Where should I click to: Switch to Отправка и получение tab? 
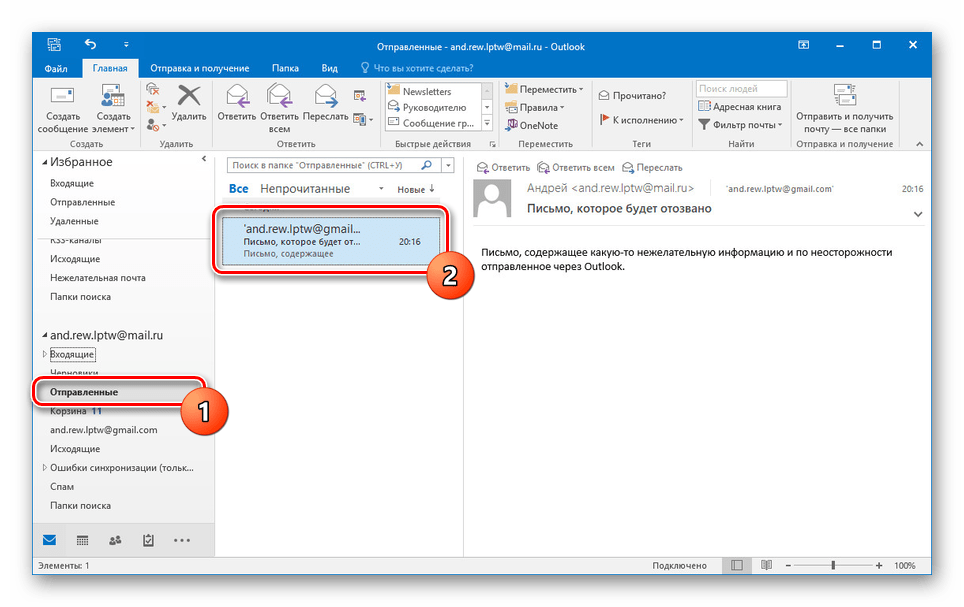(x=200, y=68)
